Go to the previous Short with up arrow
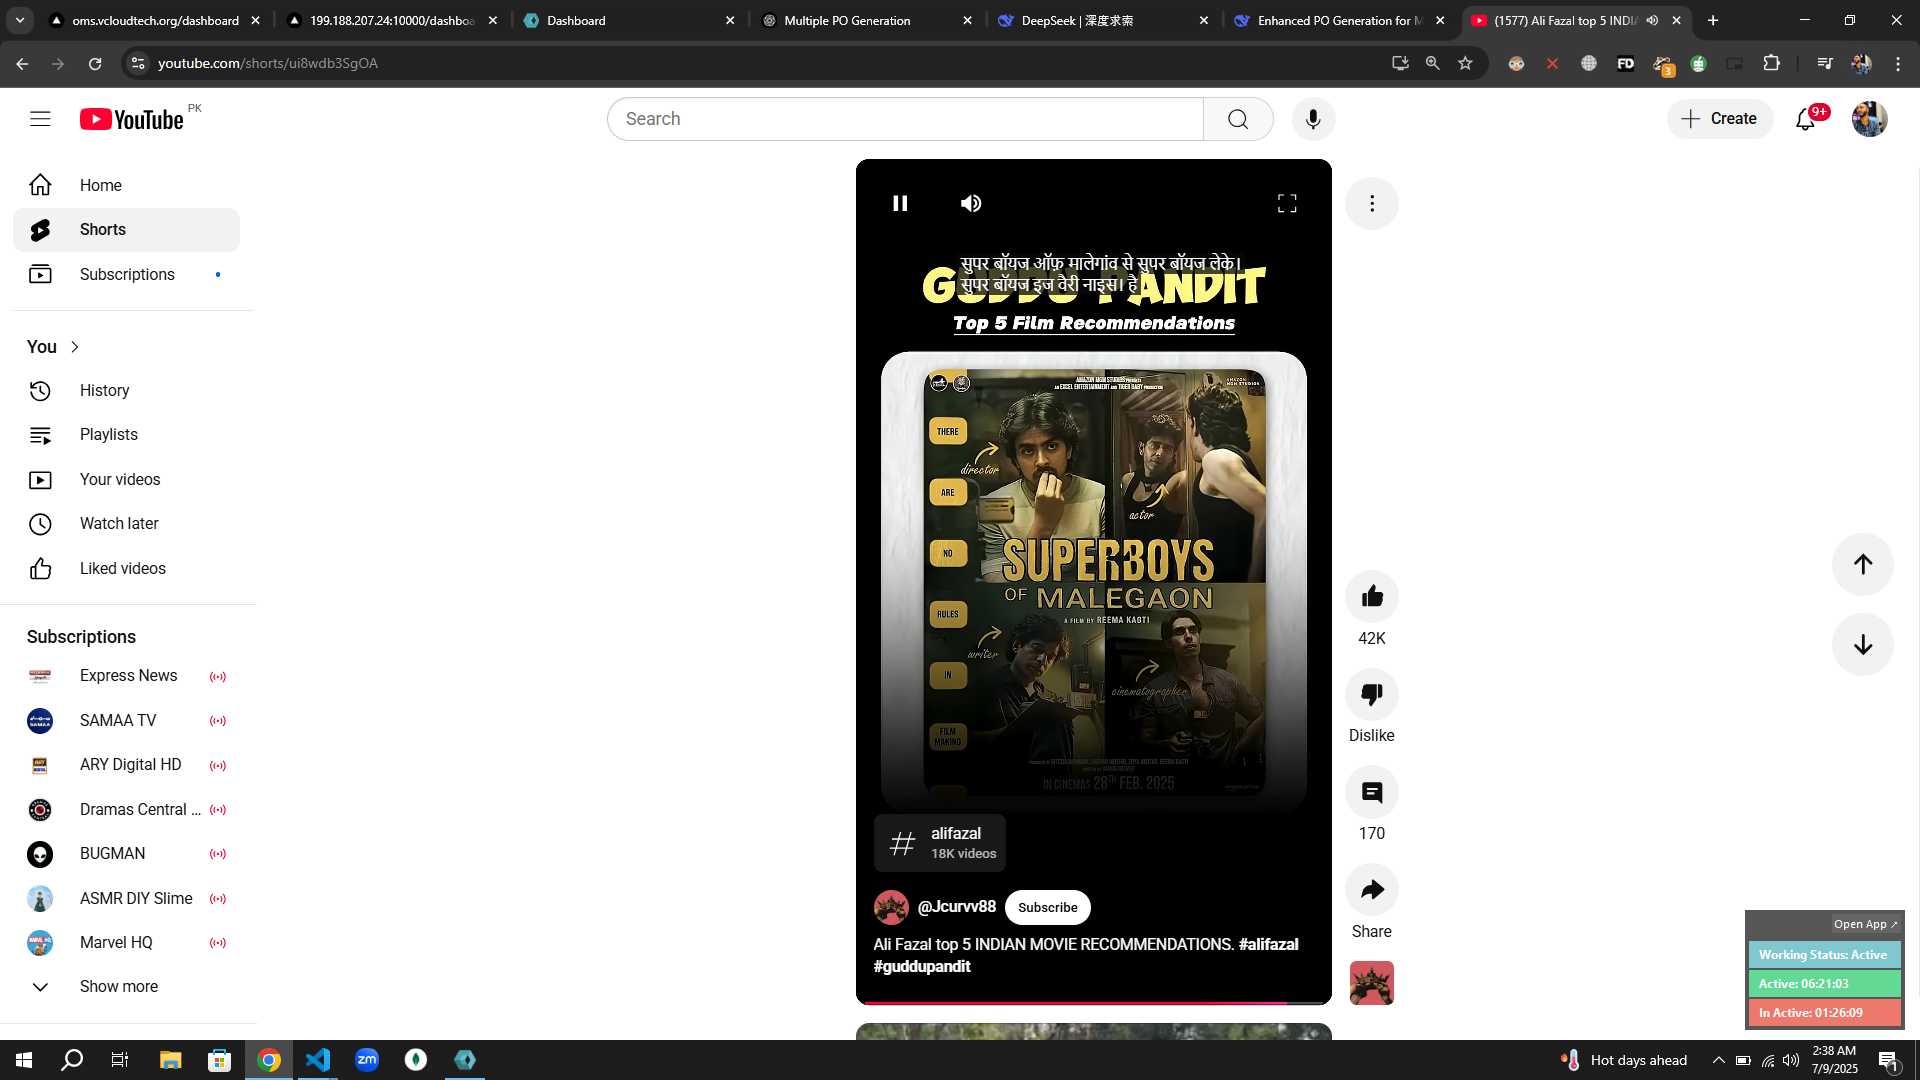The height and width of the screenshot is (1080, 1920). pyautogui.click(x=1862, y=564)
